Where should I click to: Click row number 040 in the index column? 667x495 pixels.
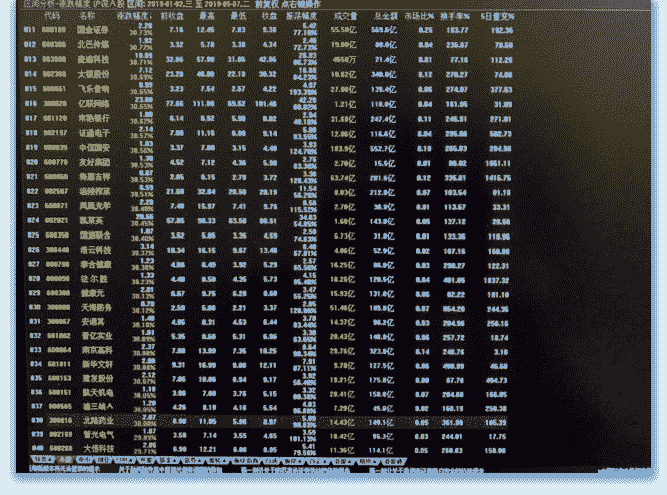[37, 448]
